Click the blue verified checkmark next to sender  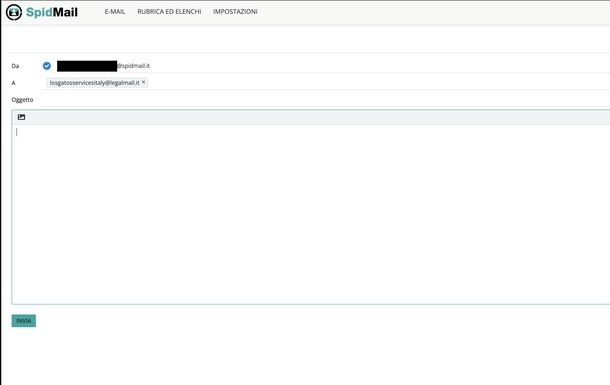(47, 66)
